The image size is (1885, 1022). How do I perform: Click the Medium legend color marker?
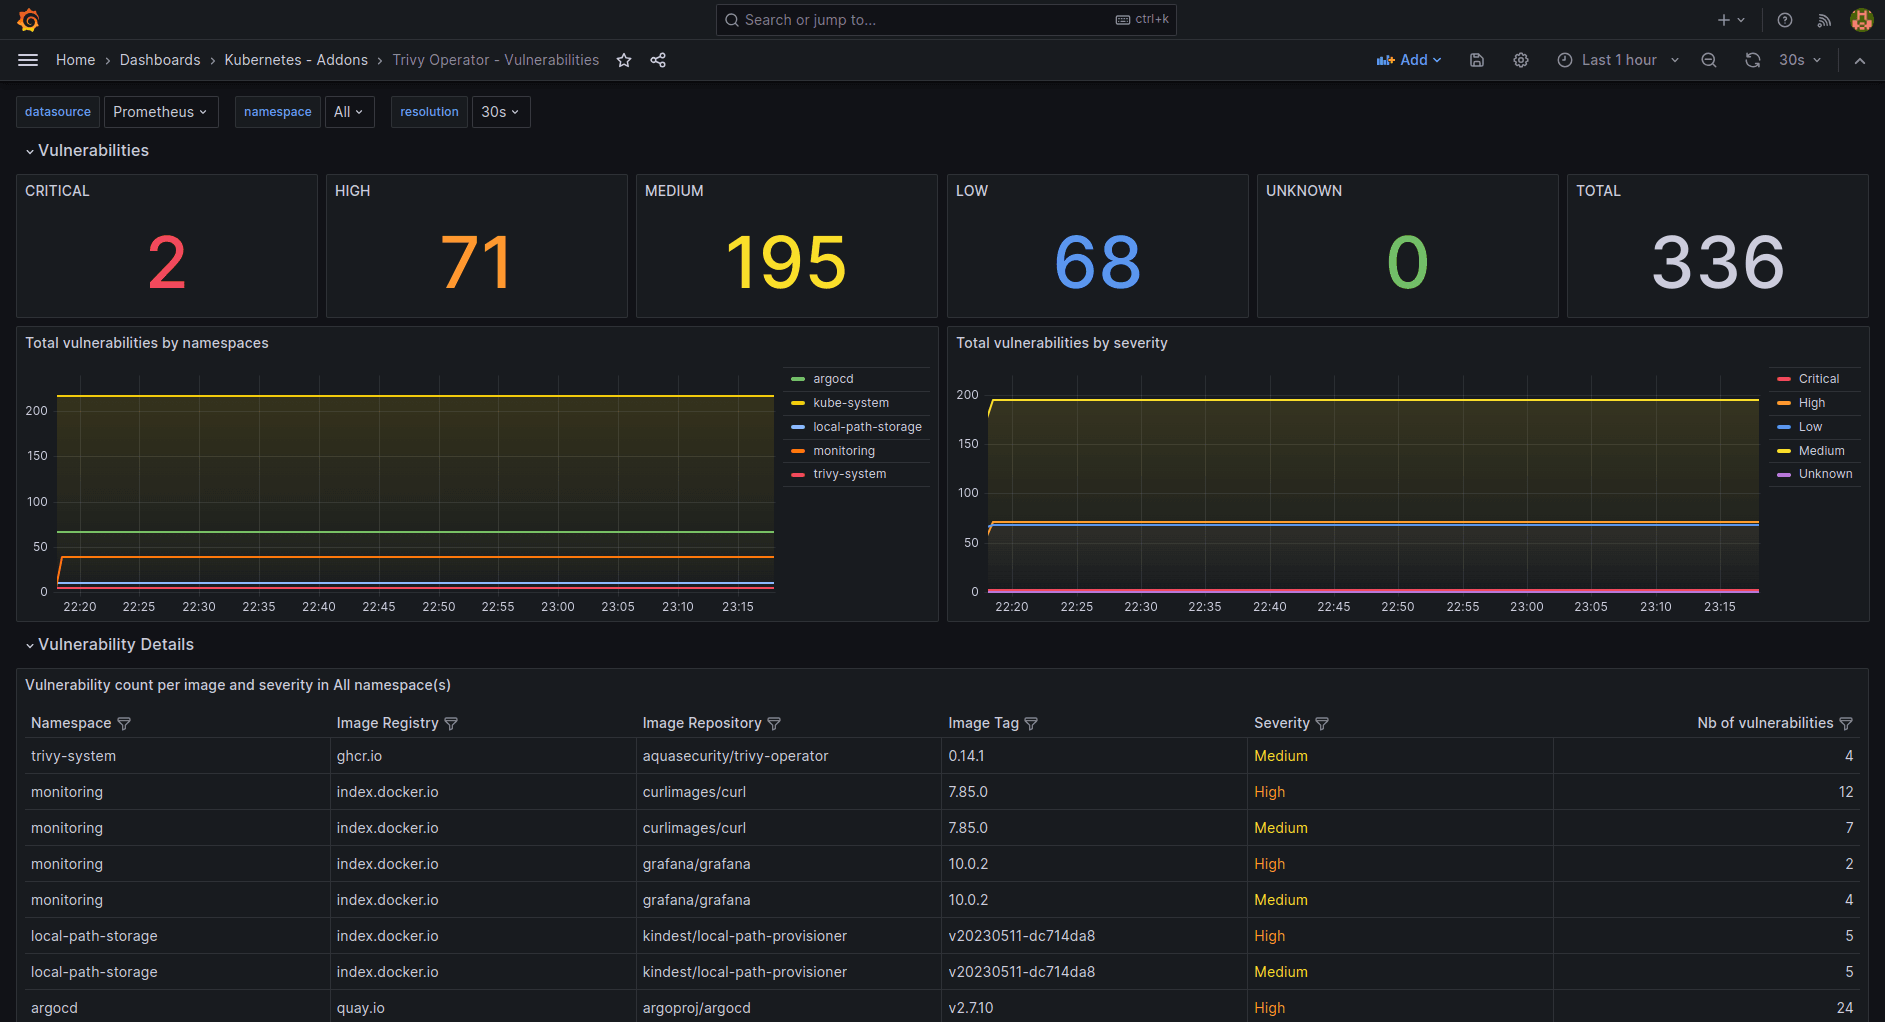tap(1786, 450)
